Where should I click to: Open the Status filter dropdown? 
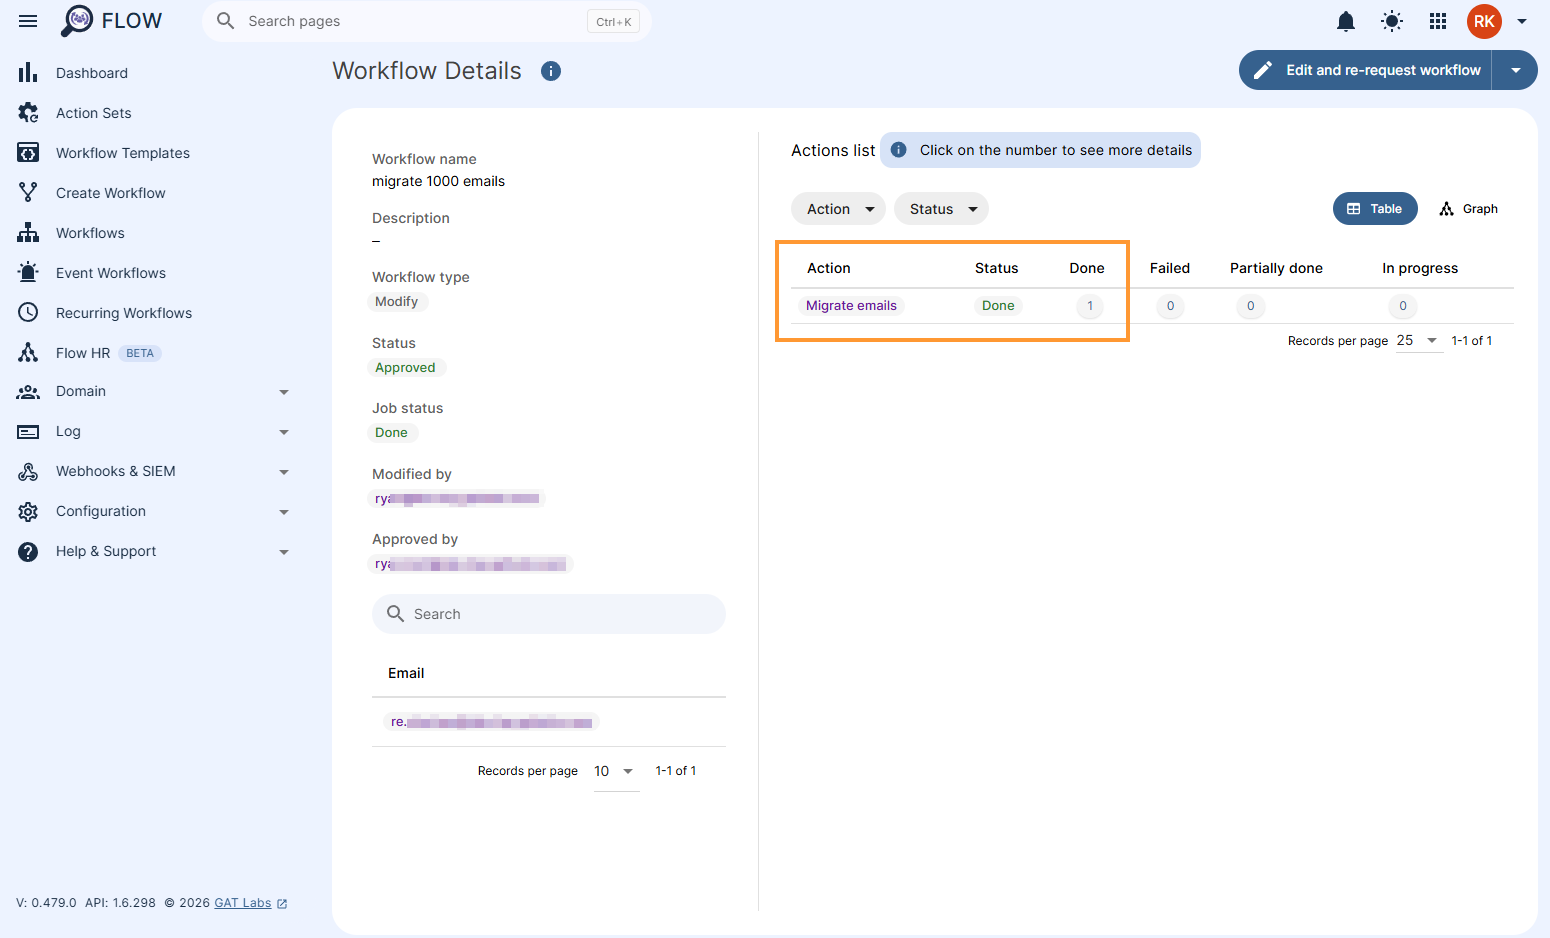[x=941, y=209]
